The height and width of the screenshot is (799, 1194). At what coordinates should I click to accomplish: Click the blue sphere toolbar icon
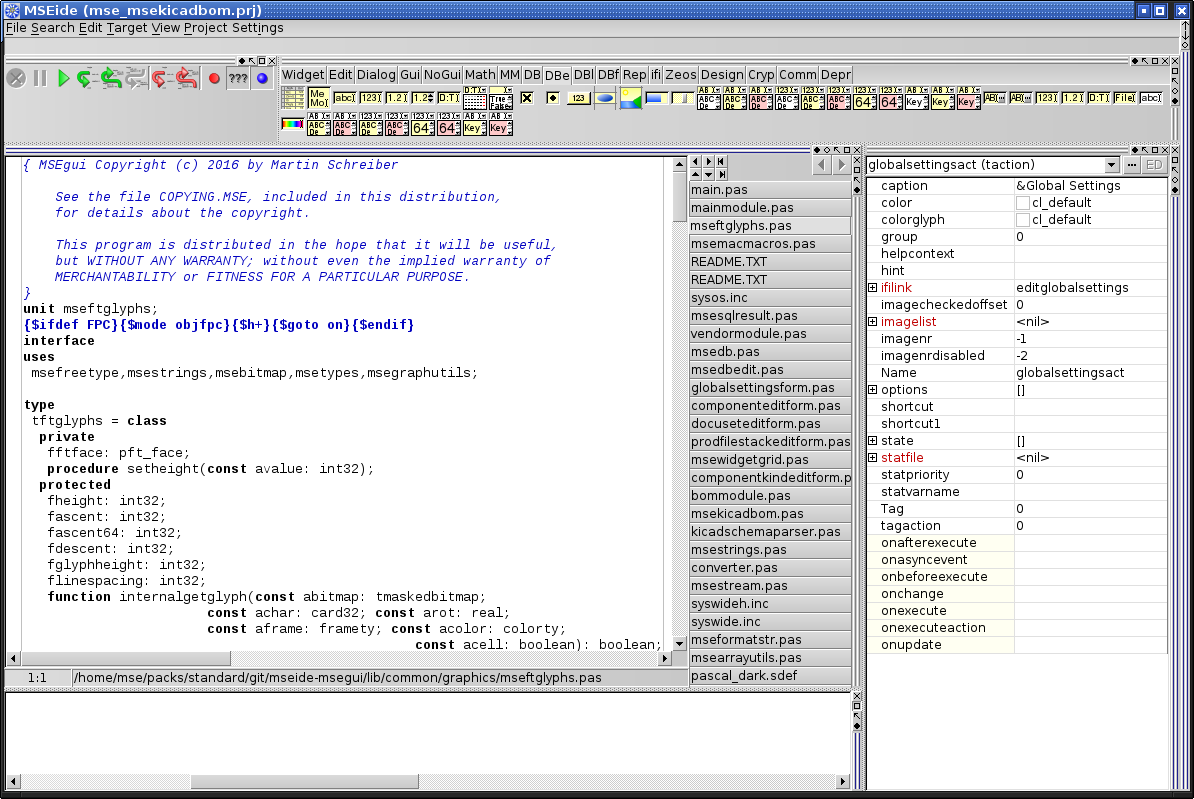tap(262, 78)
